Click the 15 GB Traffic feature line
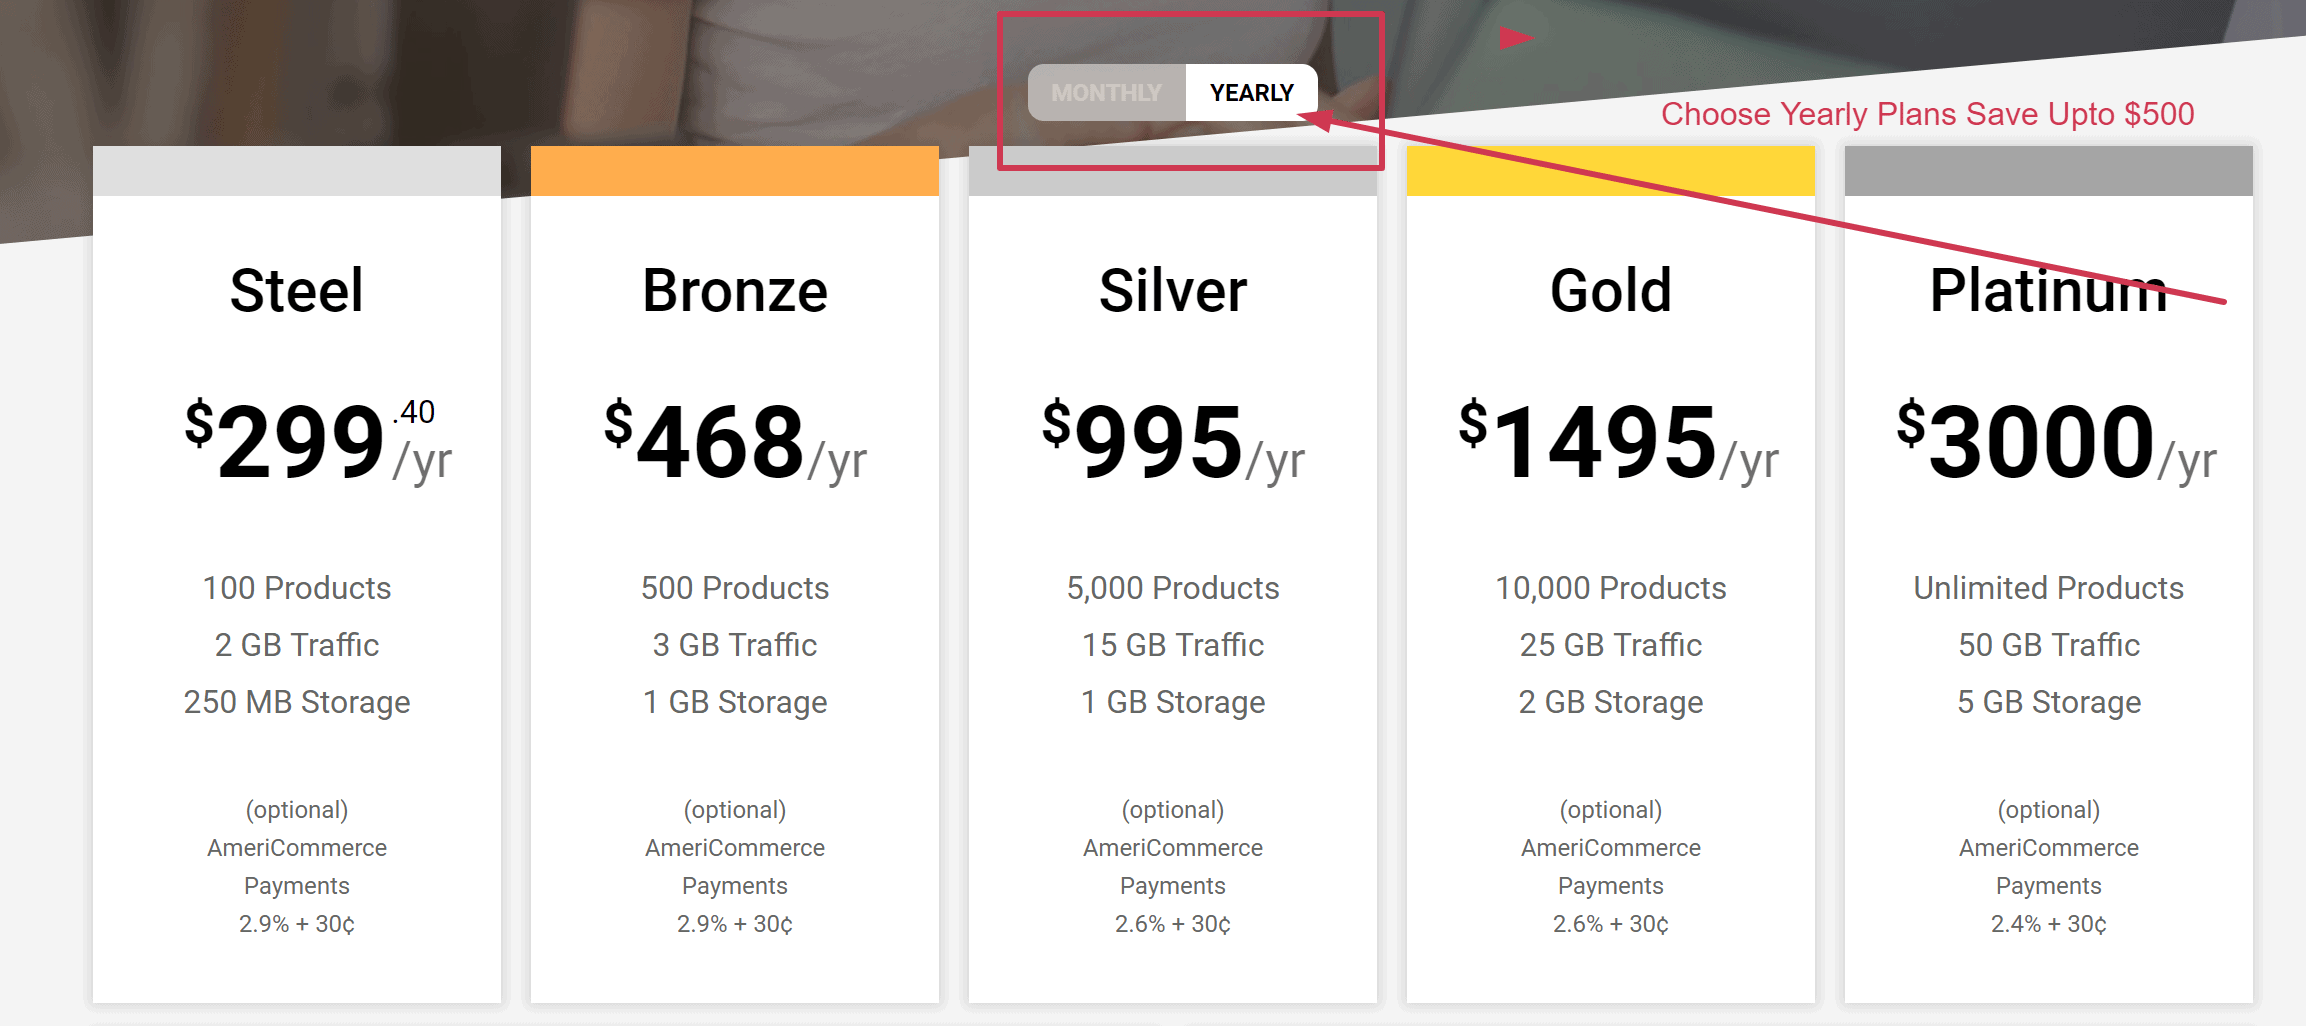Image resolution: width=2306 pixels, height=1026 pixels. point(1173,645)
